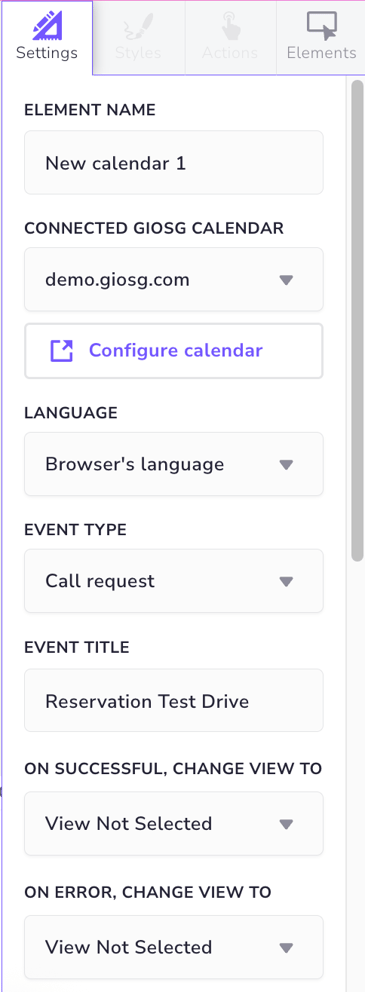Click the external link icon beside Configure calendar
365x992 pixels.
62,350
